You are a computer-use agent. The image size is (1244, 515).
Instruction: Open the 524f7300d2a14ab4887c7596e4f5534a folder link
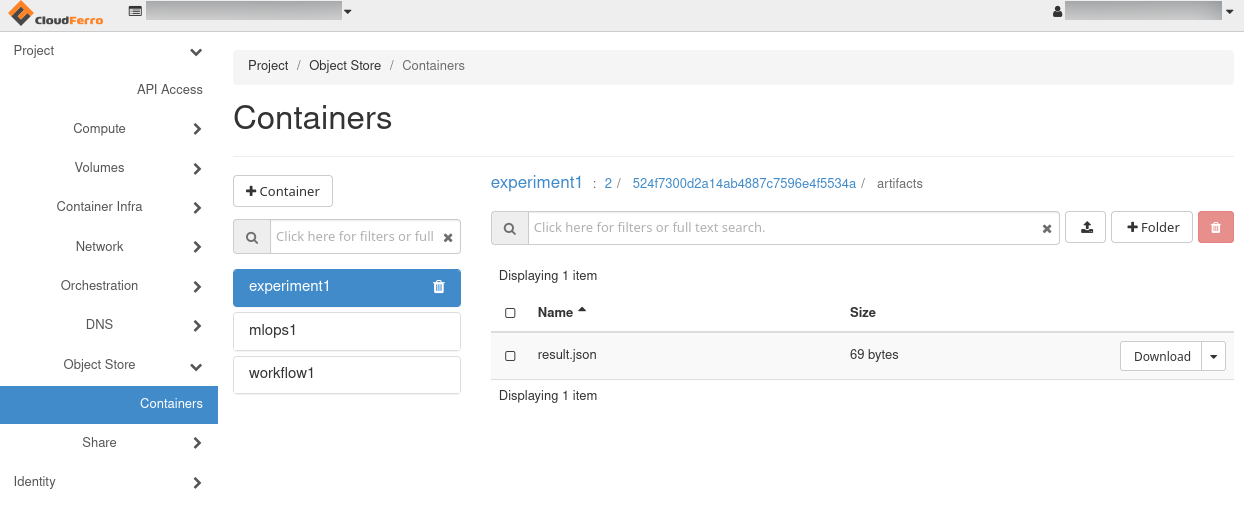744,184
